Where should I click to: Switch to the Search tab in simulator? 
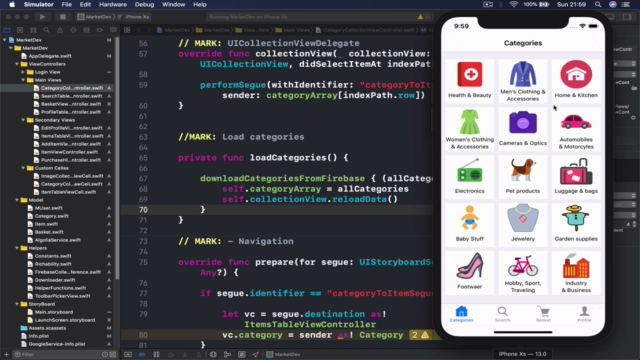click(x=502, y=314)
